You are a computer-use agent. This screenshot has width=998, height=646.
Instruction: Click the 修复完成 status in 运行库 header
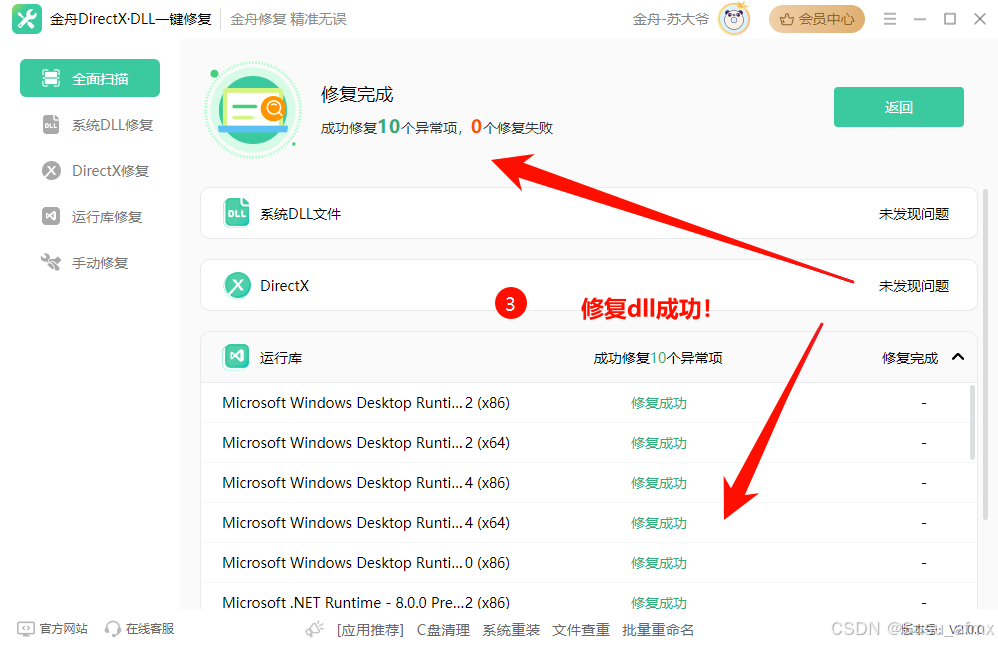(x=910, y=358)
